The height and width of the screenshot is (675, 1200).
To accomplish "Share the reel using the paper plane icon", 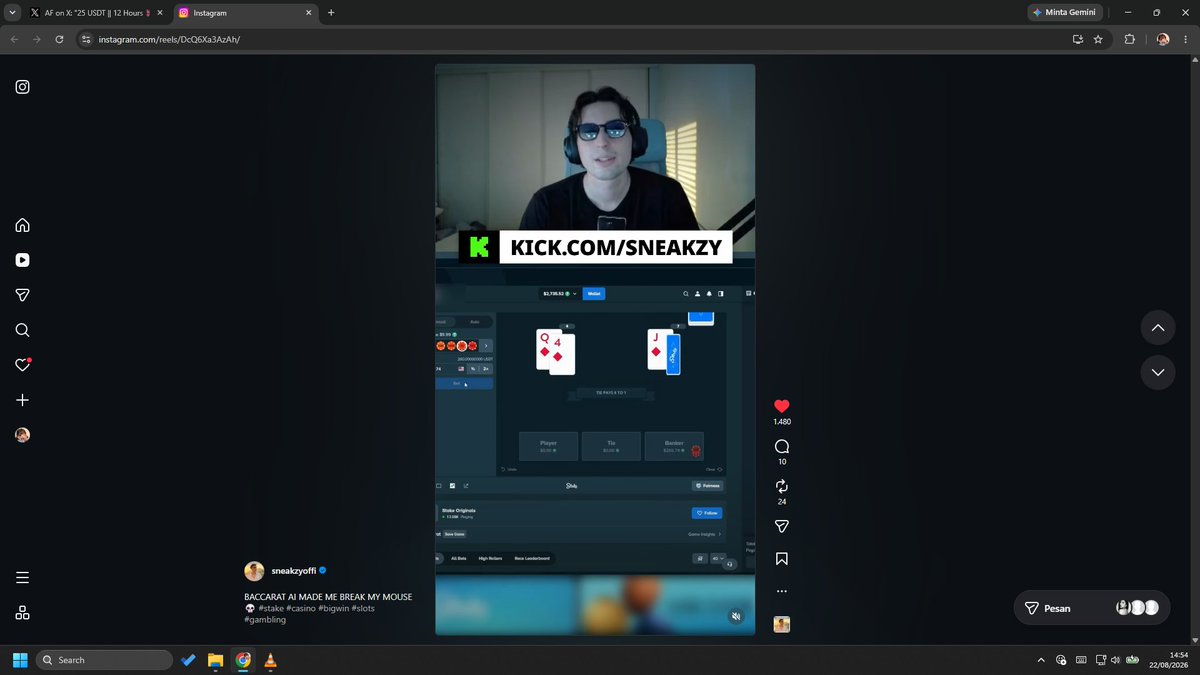I will 782,526.
